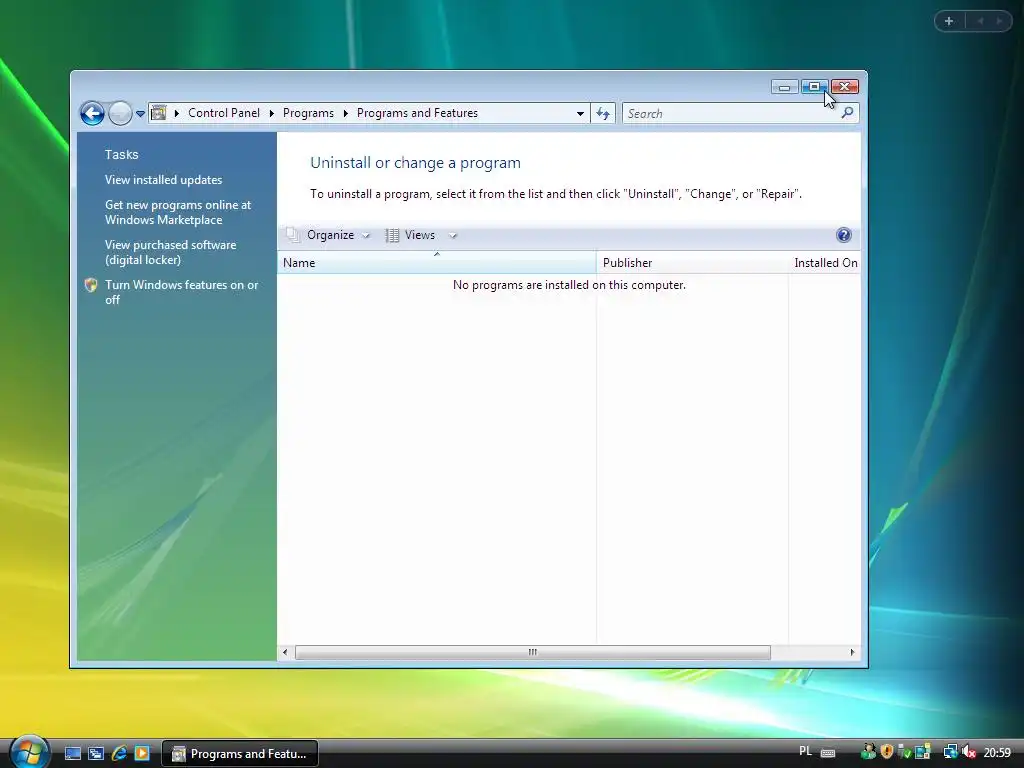This screenshot has height=768, width=1024.
Task: Sort by the Publisher column header
Action: point(692,263)
